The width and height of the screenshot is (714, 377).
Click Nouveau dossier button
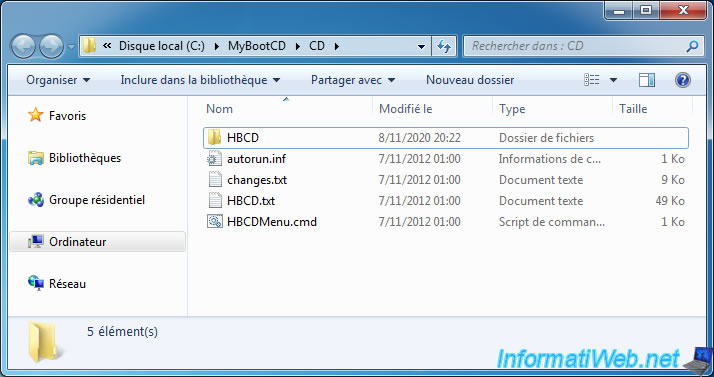470,80
